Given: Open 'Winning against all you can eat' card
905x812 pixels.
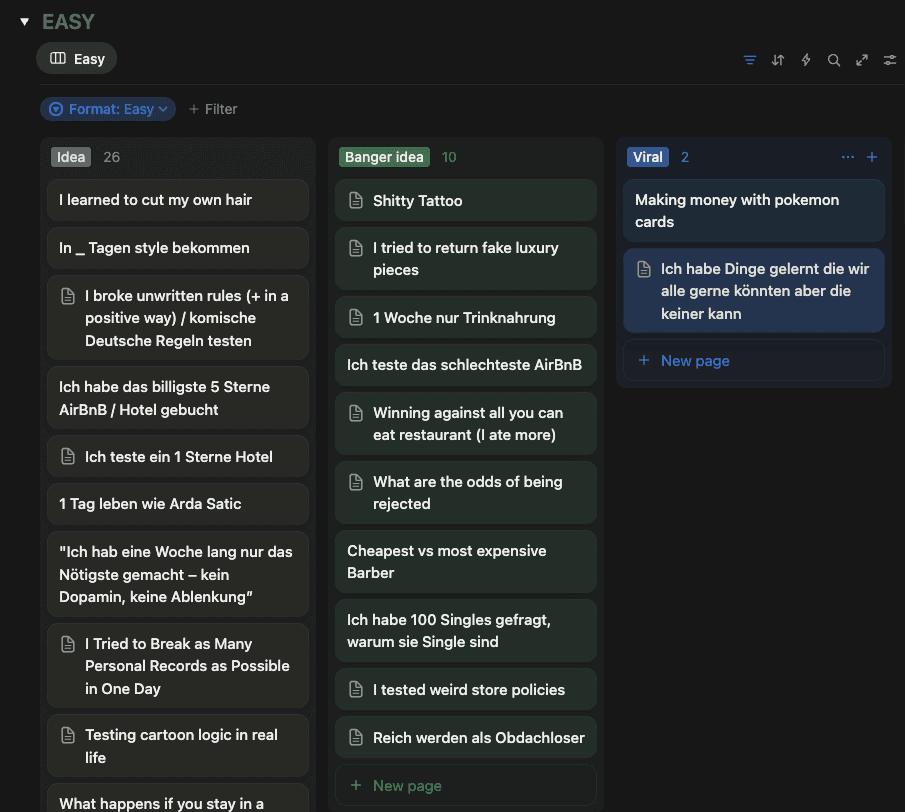Looking at the screenshot, I should pyautogui.click(x=466, y=424).
